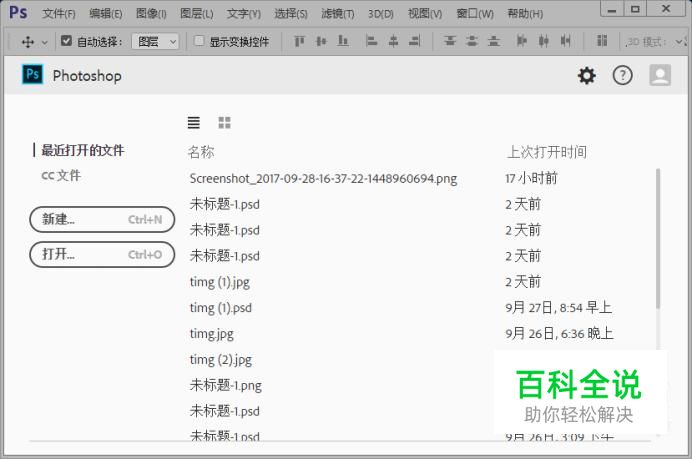Toggle the 自动选择 checkbox
The width and height of the screenshot is (692, 459).
(66, 41)
